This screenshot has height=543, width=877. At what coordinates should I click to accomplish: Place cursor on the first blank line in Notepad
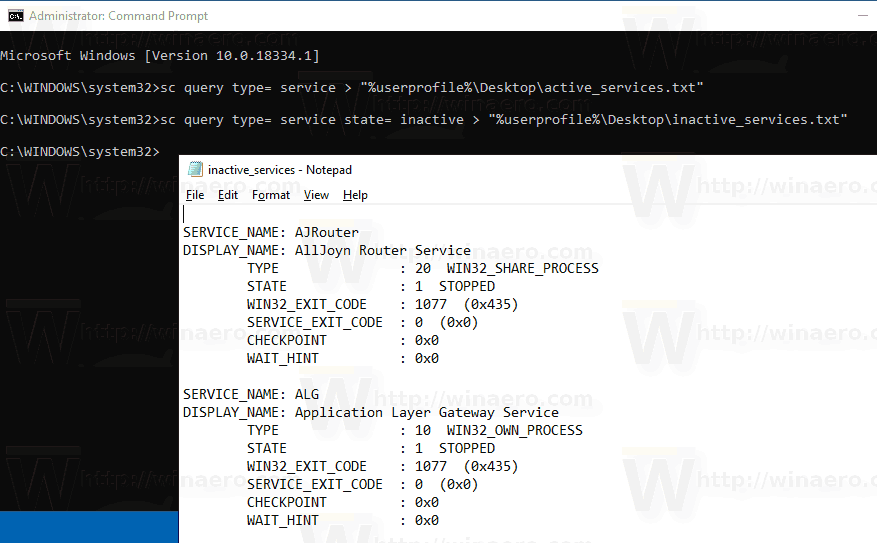183,214
